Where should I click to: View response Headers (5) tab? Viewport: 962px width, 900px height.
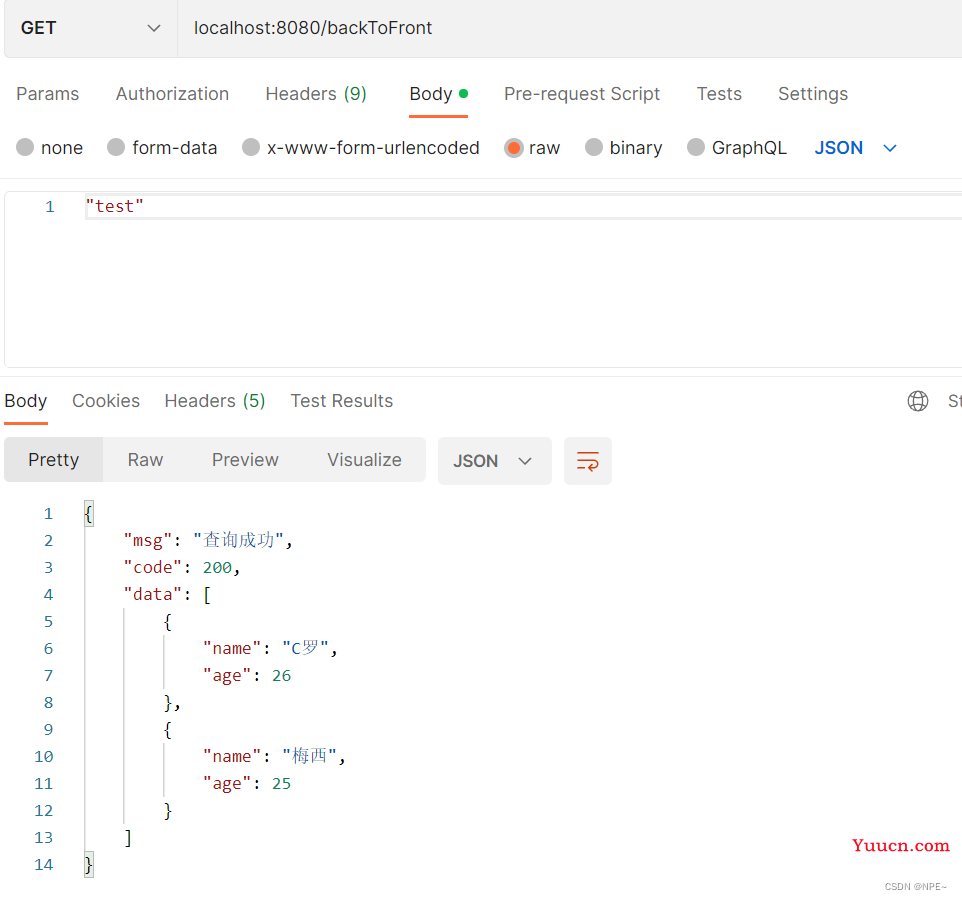215,401
